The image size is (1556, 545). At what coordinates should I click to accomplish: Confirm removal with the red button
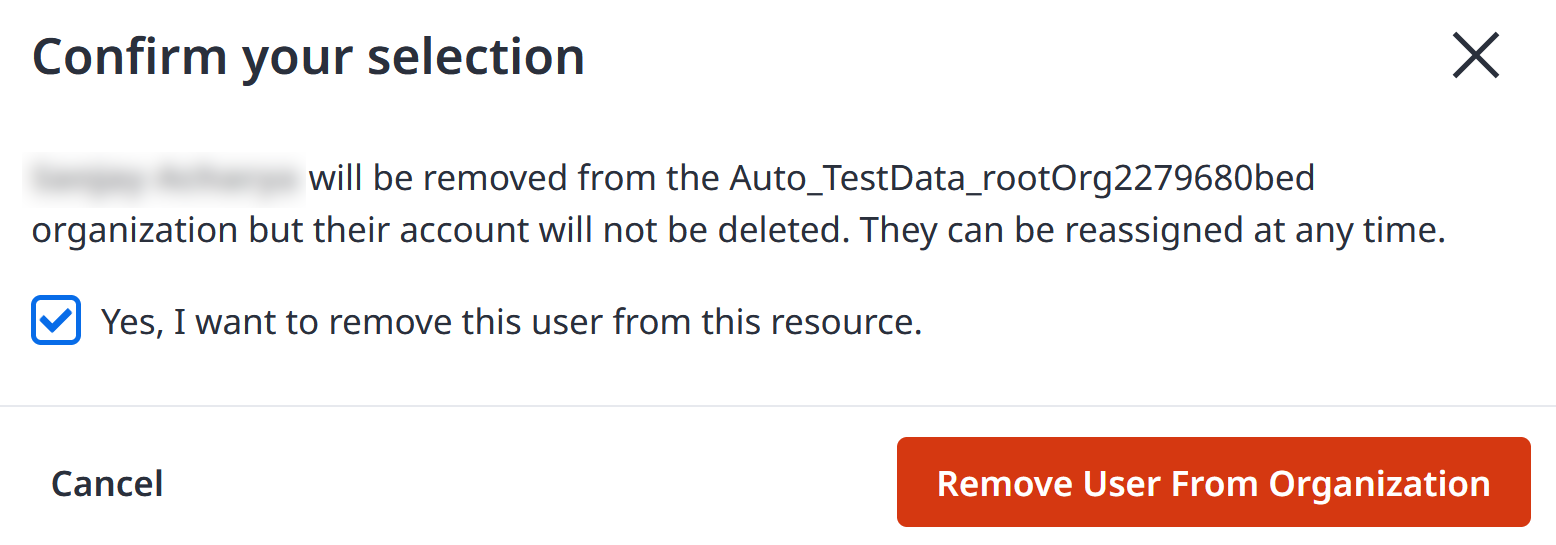[1213, 482]
